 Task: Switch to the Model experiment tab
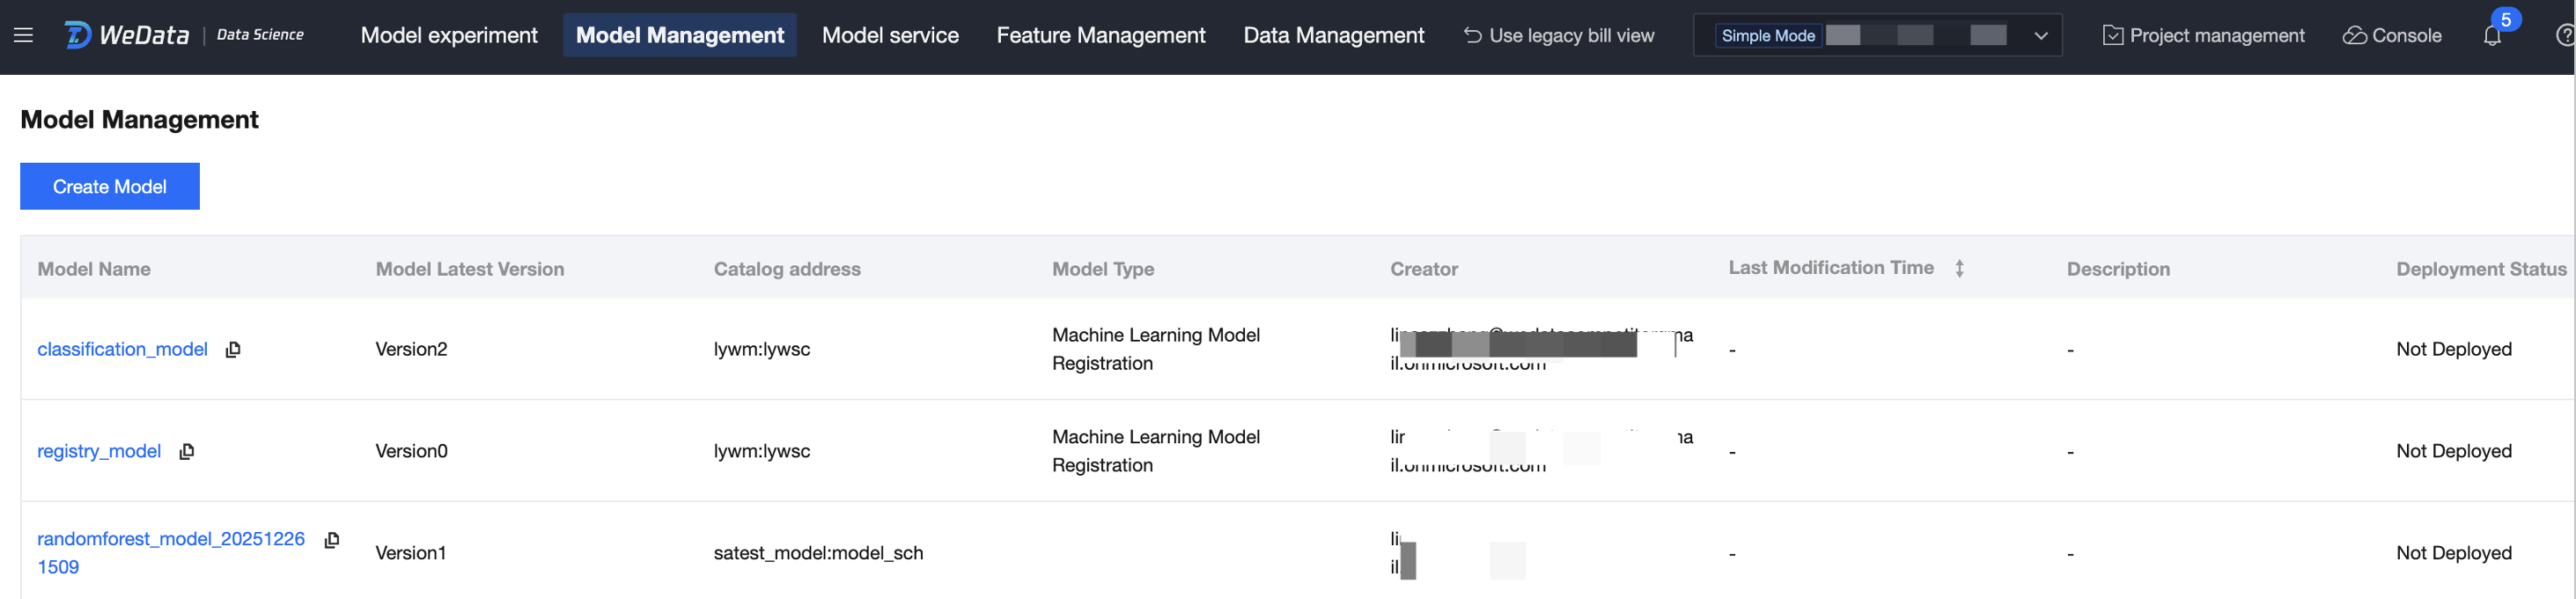point(449,35)
